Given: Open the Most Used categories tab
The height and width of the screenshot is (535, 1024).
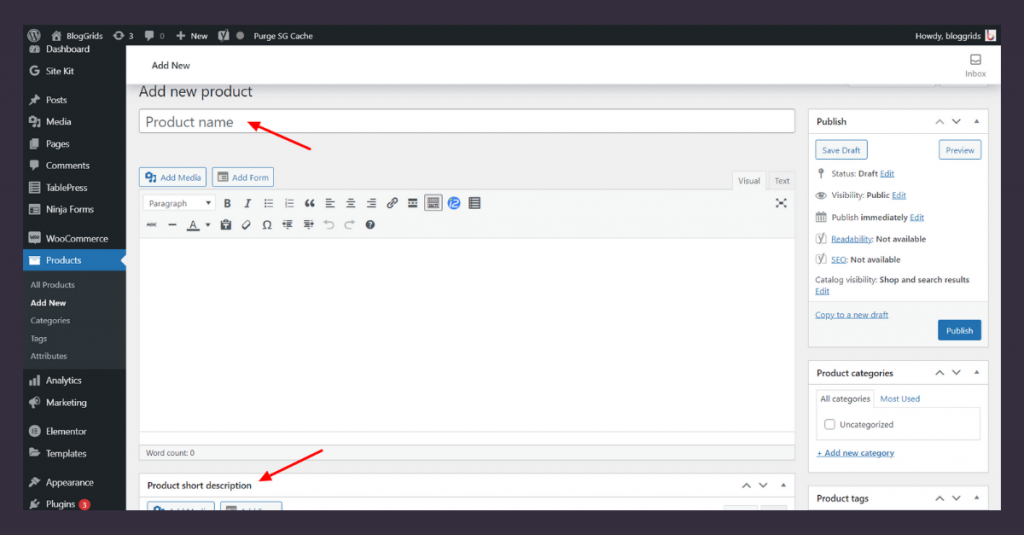Looking at the screenshot, I should pyautogui.click(x=900, y=398).
